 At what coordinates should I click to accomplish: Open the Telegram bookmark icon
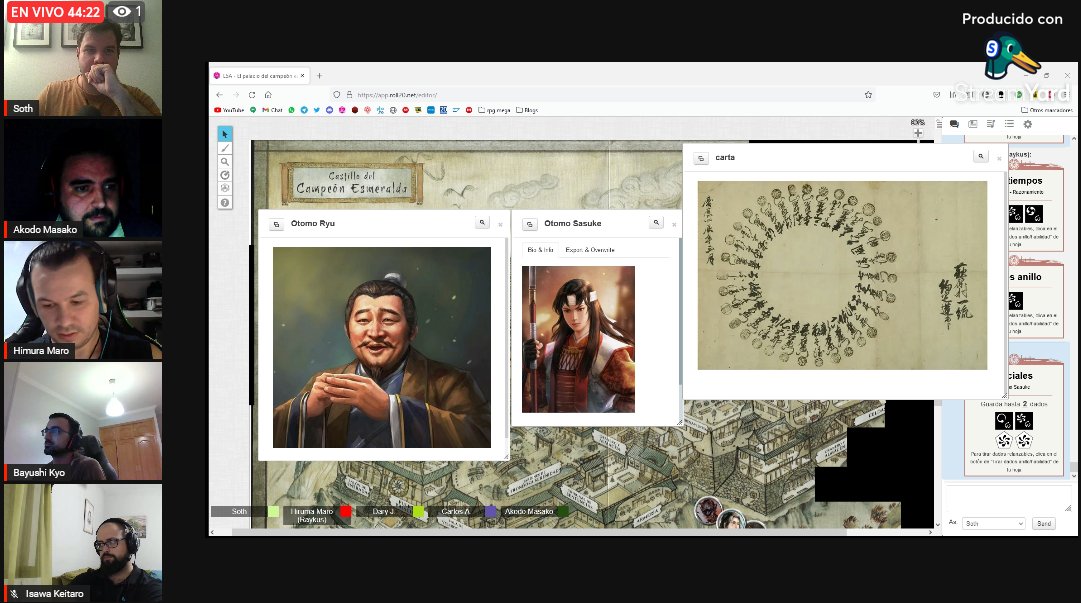[x=304, y=110]
